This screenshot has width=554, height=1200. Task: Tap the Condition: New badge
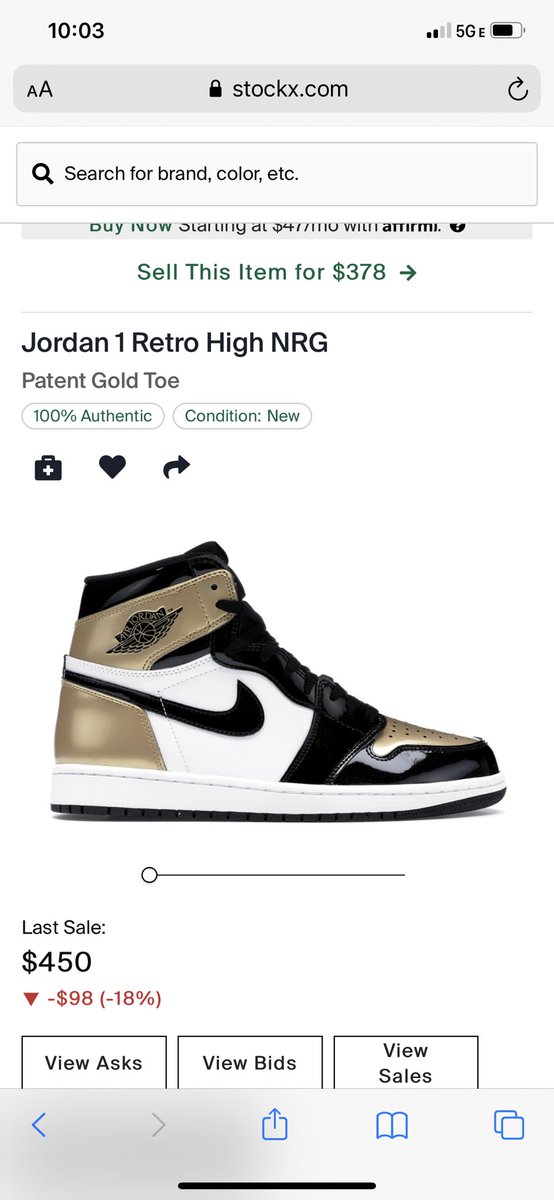pyautogui.click(x=242, y=416)
